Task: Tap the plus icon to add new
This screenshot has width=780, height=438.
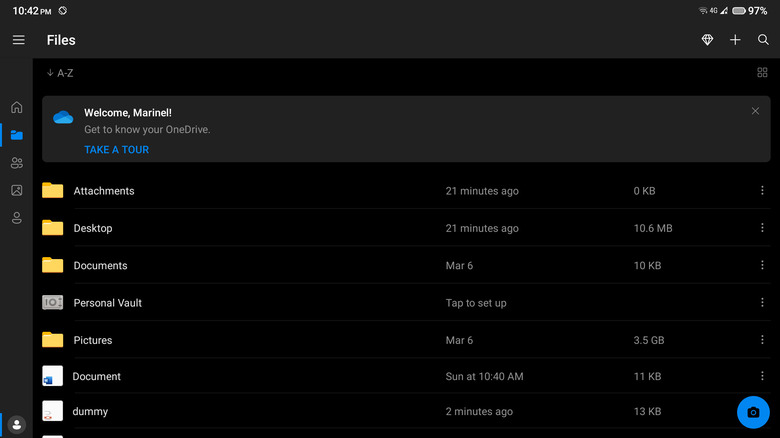Action: (735, 40)
